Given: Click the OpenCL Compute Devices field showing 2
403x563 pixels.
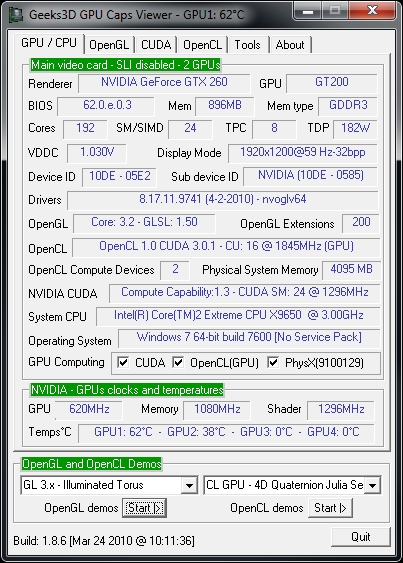Looking at the screenshot, I should (175, 270).
